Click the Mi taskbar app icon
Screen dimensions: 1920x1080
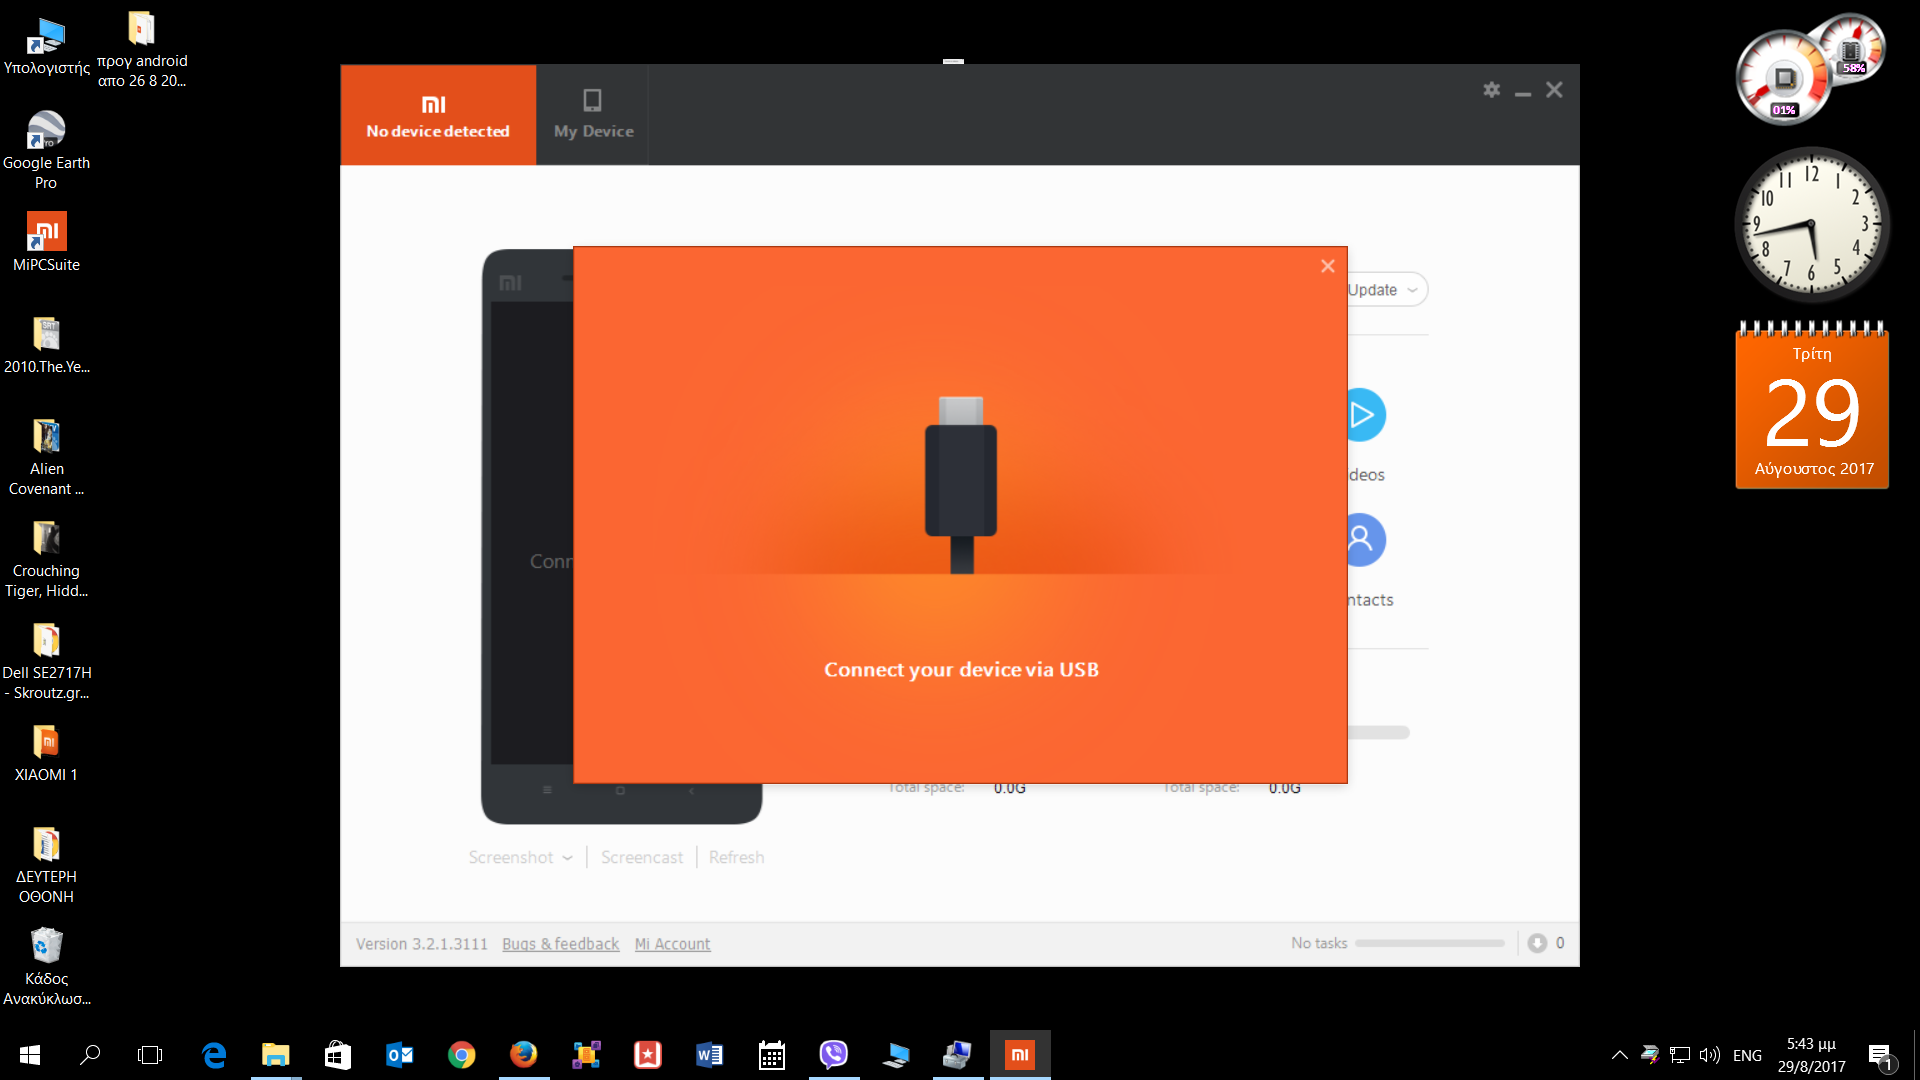[x=1019, y=1054]
